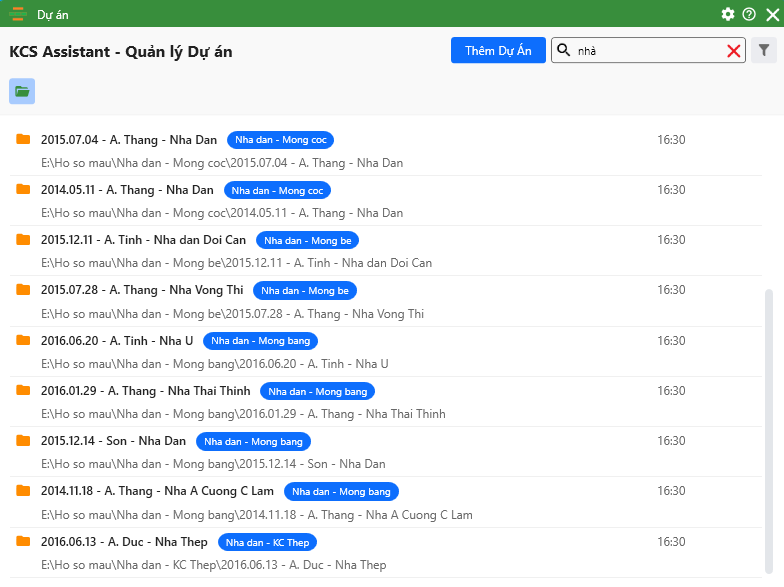This screenshot has height=587, width=784.
Task: Click folder icon of 2015.07.04 project
Action: [23, 139]
